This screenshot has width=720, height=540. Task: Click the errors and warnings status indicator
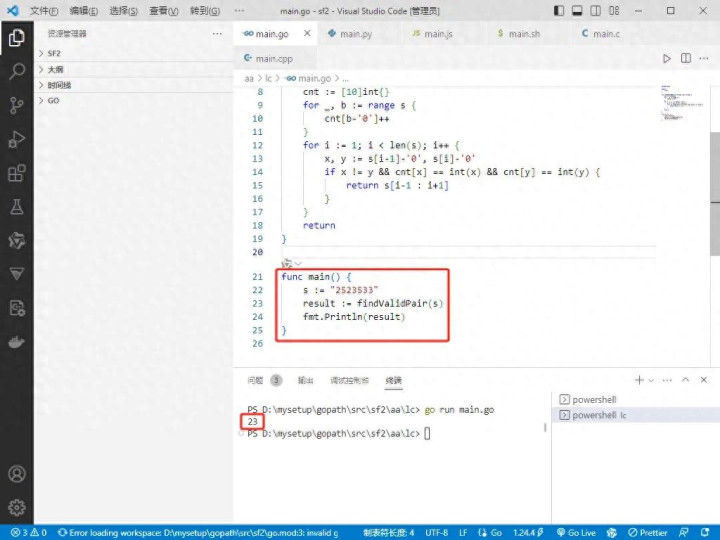(28, 533)
